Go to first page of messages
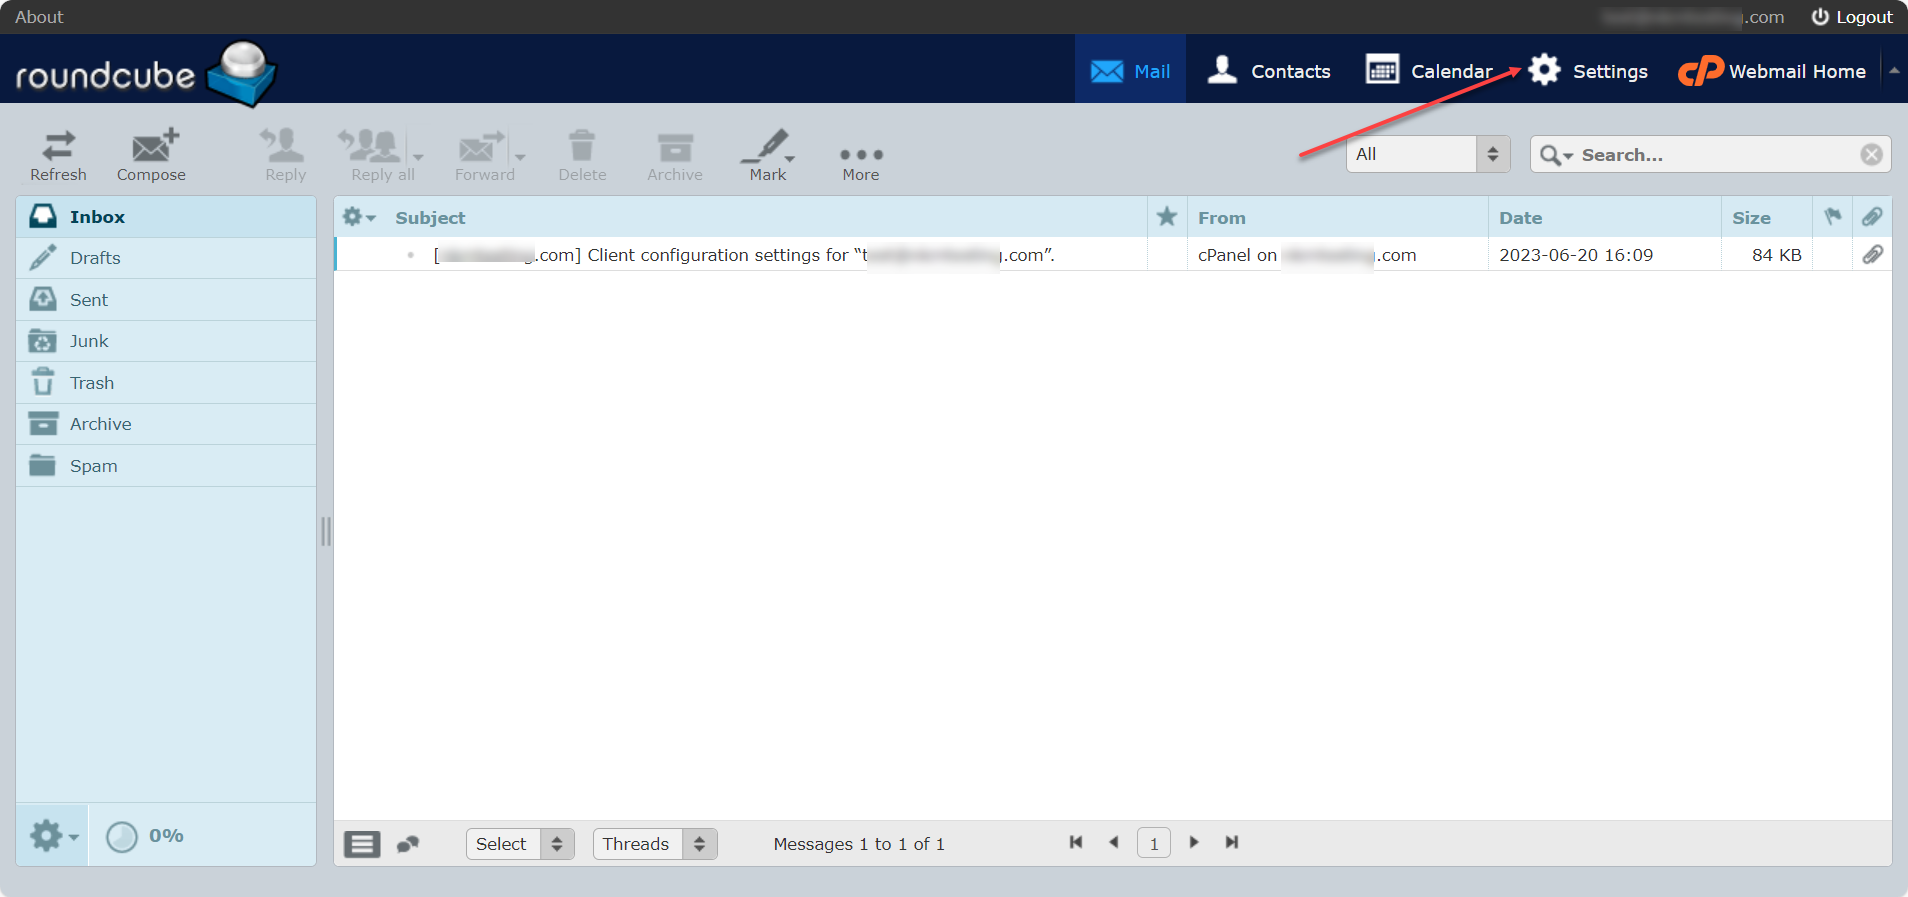 [x=1076, y=842]
